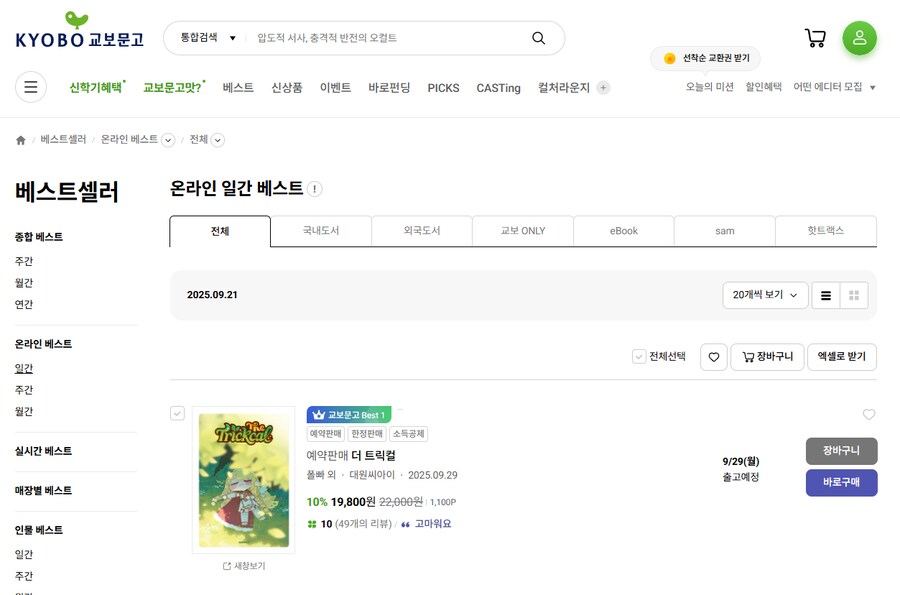900x595 pixels.
Task: Expand the 20개씩 보기 dropdown
Action: tap(765, 295)
